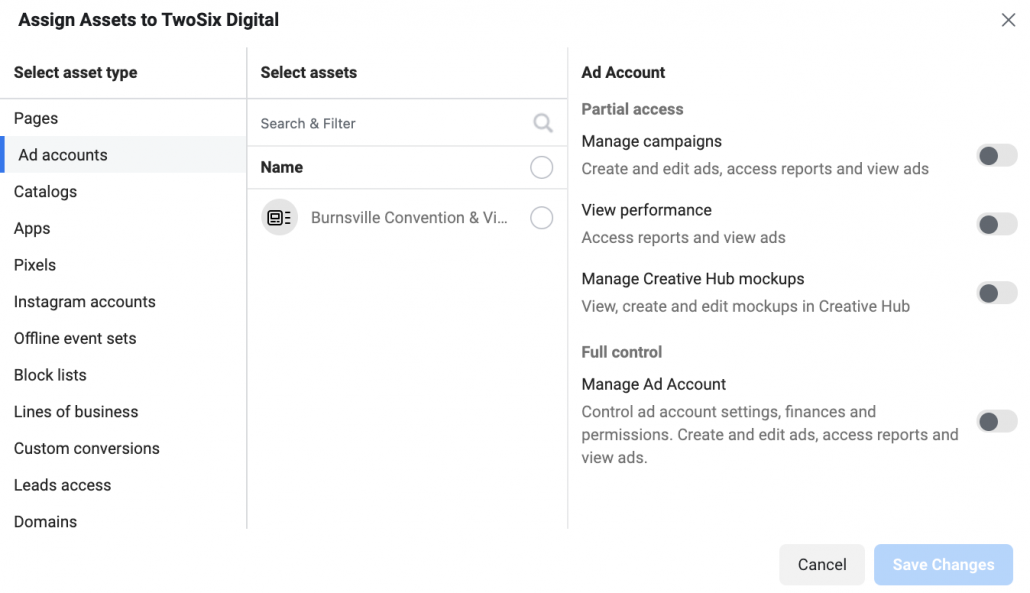Enable Manage Ad Account full control
Viewport: 1030px width, 593px height.
pos(996,421)
